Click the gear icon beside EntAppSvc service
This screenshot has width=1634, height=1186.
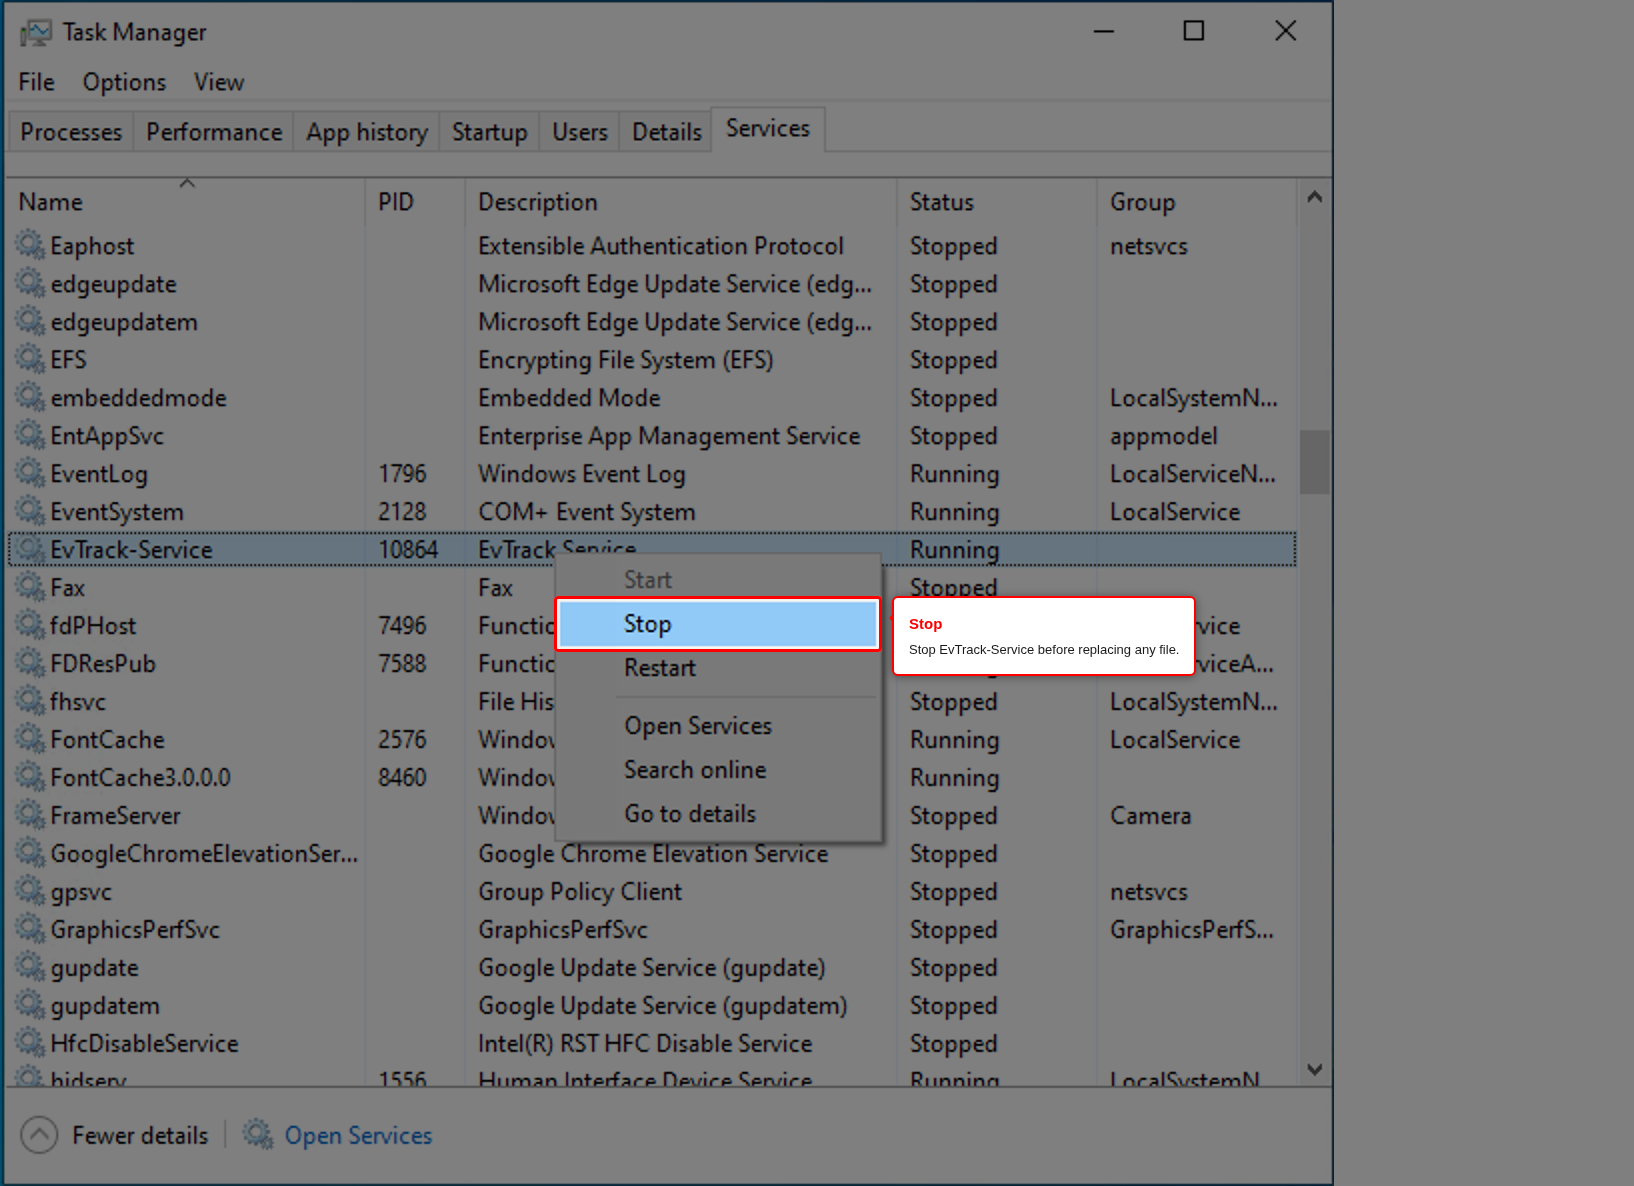31,435
